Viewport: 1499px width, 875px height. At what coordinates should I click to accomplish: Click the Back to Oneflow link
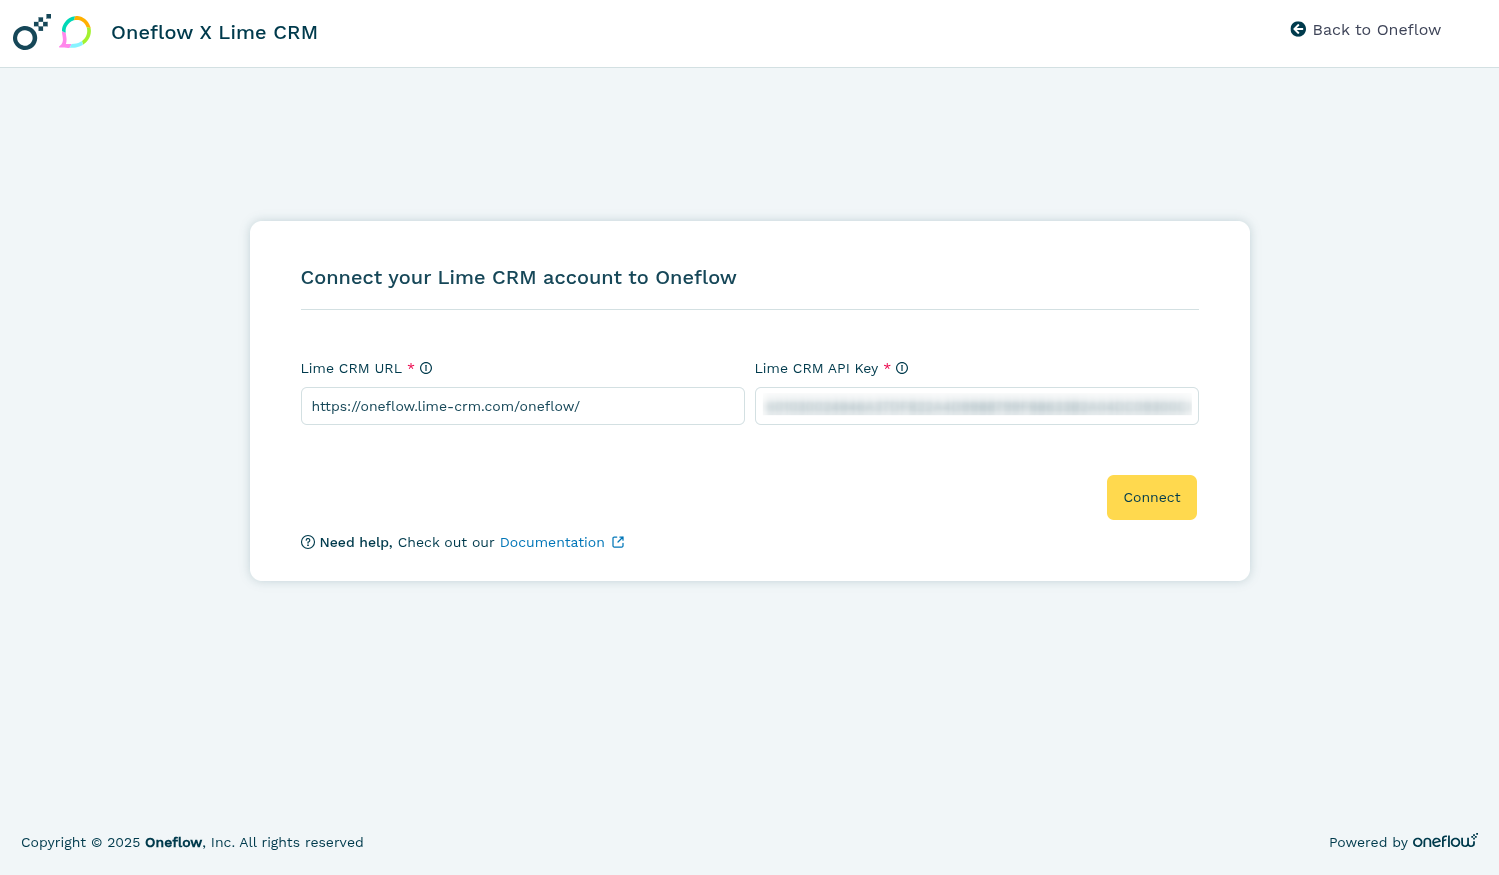(x=1365, y=30)
